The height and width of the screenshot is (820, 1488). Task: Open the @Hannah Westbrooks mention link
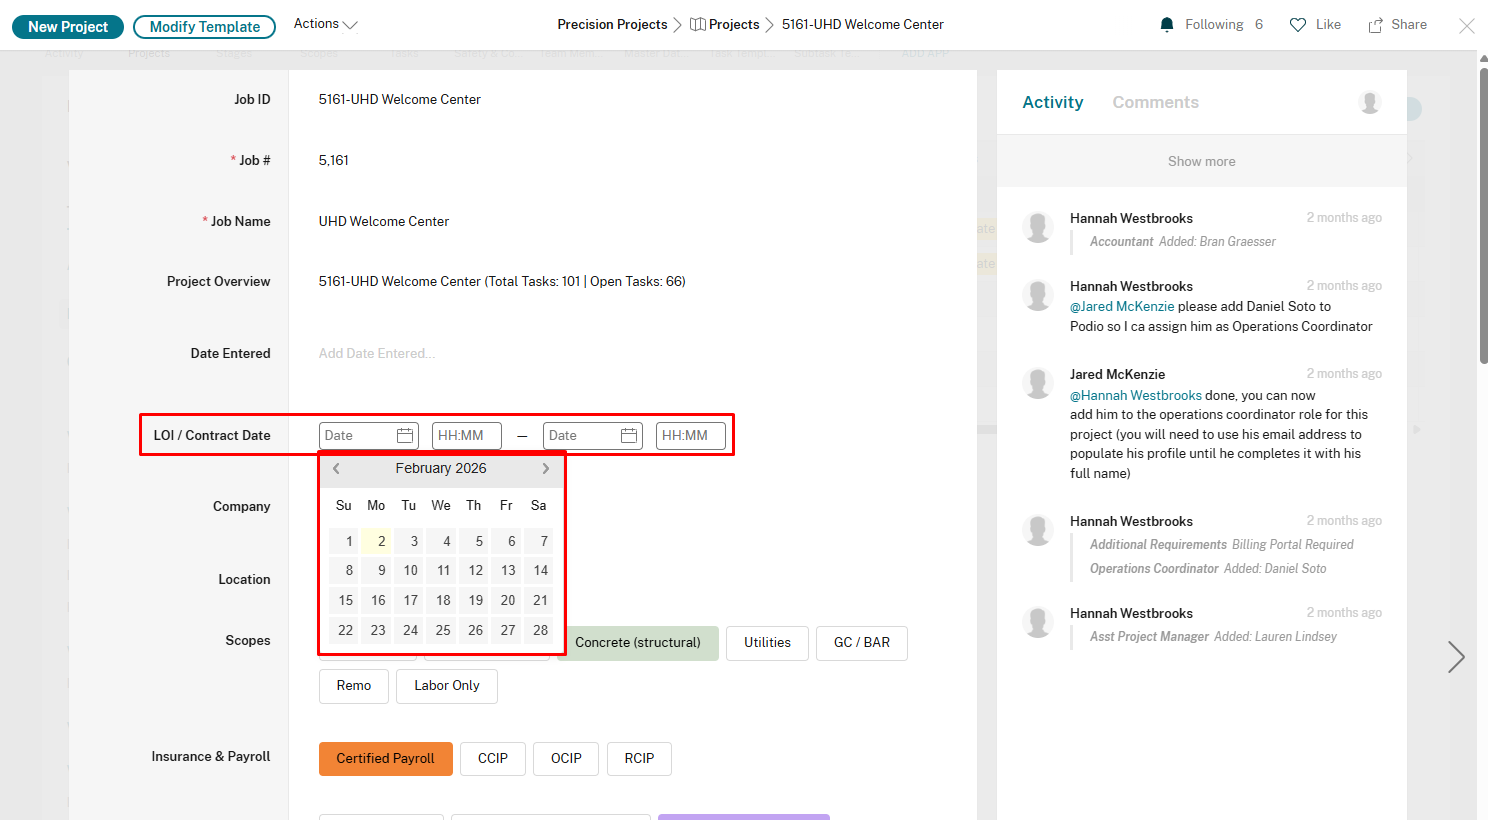pos(1136,396)
